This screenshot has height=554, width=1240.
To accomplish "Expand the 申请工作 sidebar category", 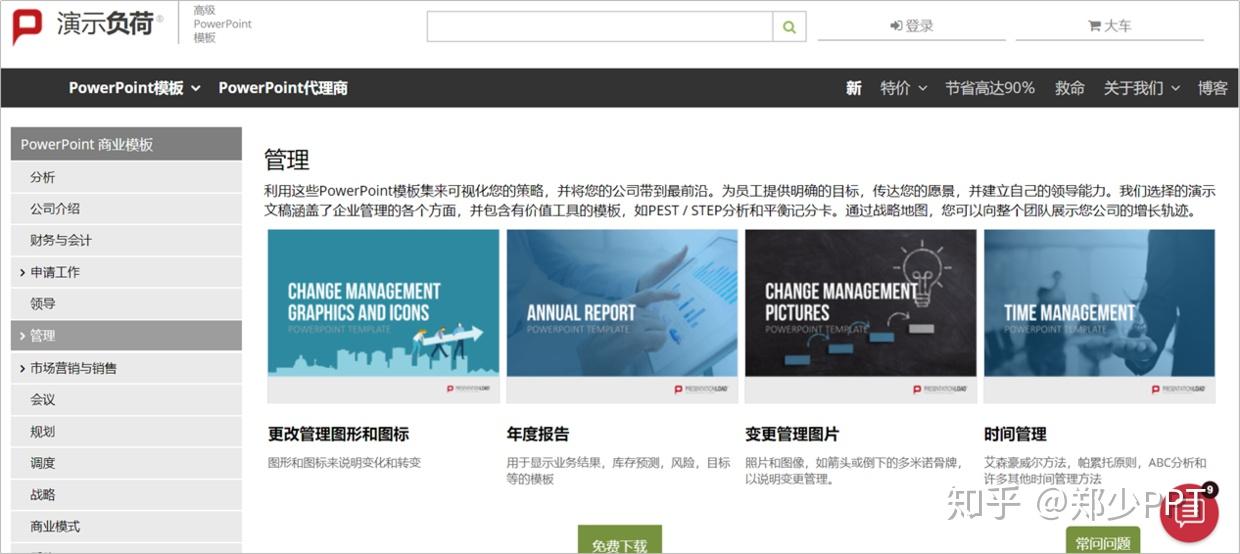I will point(126,272).
